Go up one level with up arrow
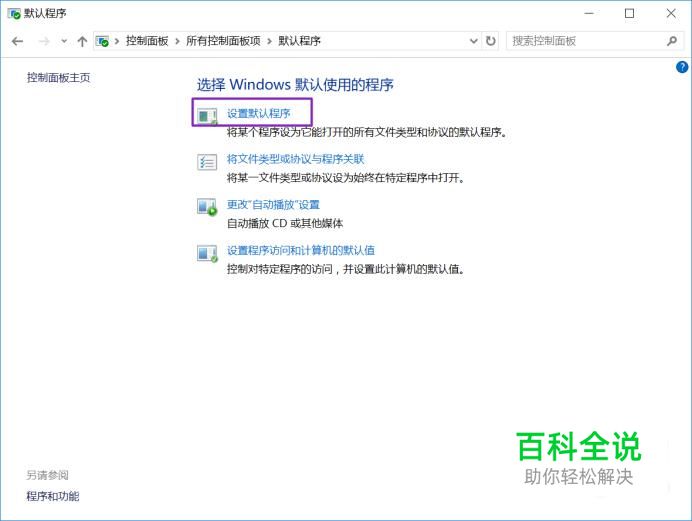This screenshot has width=692, height=521. point(82,41)
